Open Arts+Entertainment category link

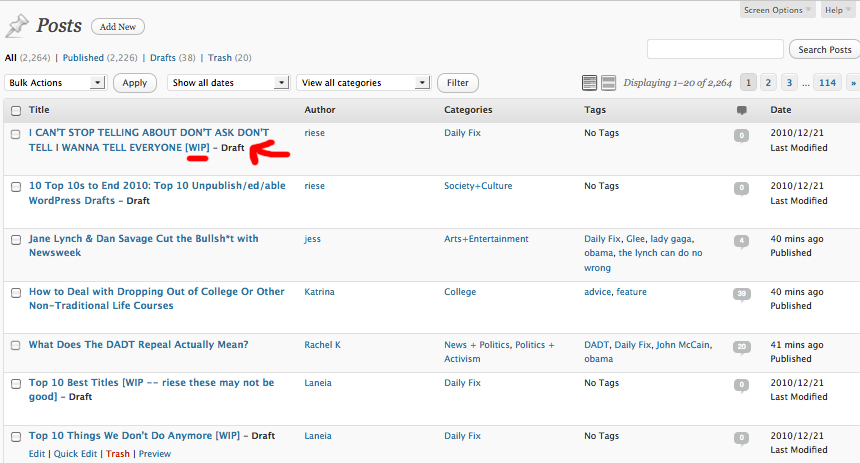coord(486,239)
